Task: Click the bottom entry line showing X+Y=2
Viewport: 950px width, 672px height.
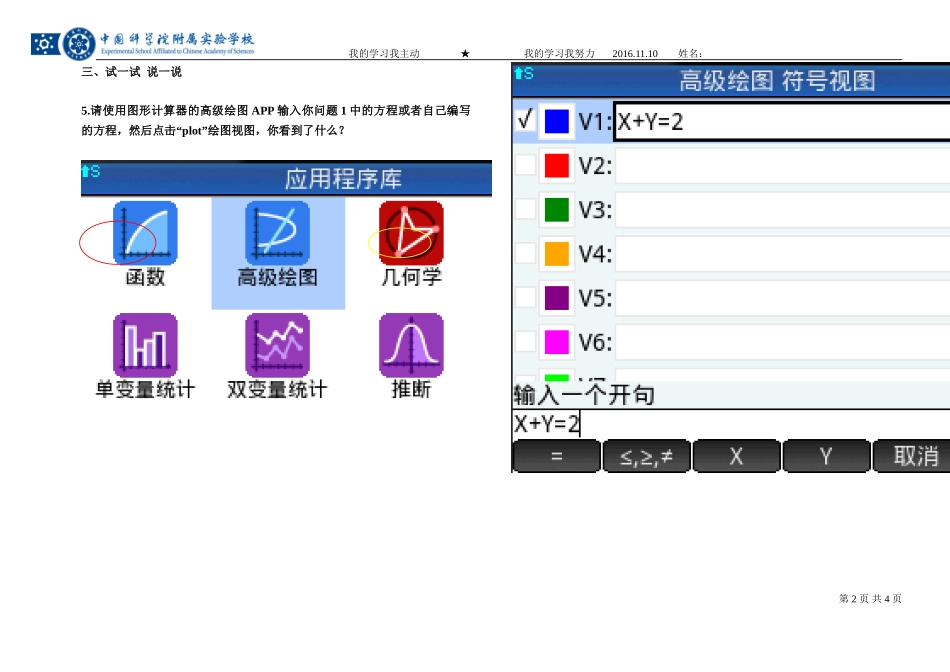Action: click(x=731, y=424)
